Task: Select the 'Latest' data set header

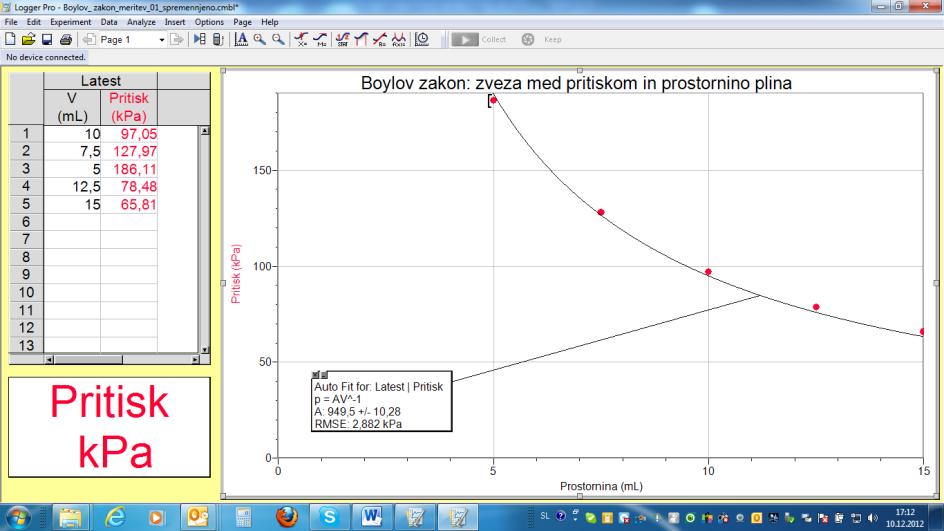Action: click(101, 81)
